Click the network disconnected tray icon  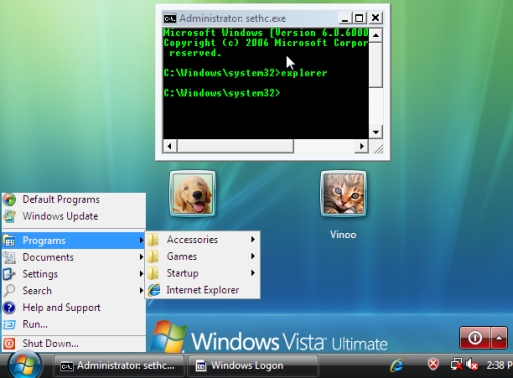tap(456, 364)
